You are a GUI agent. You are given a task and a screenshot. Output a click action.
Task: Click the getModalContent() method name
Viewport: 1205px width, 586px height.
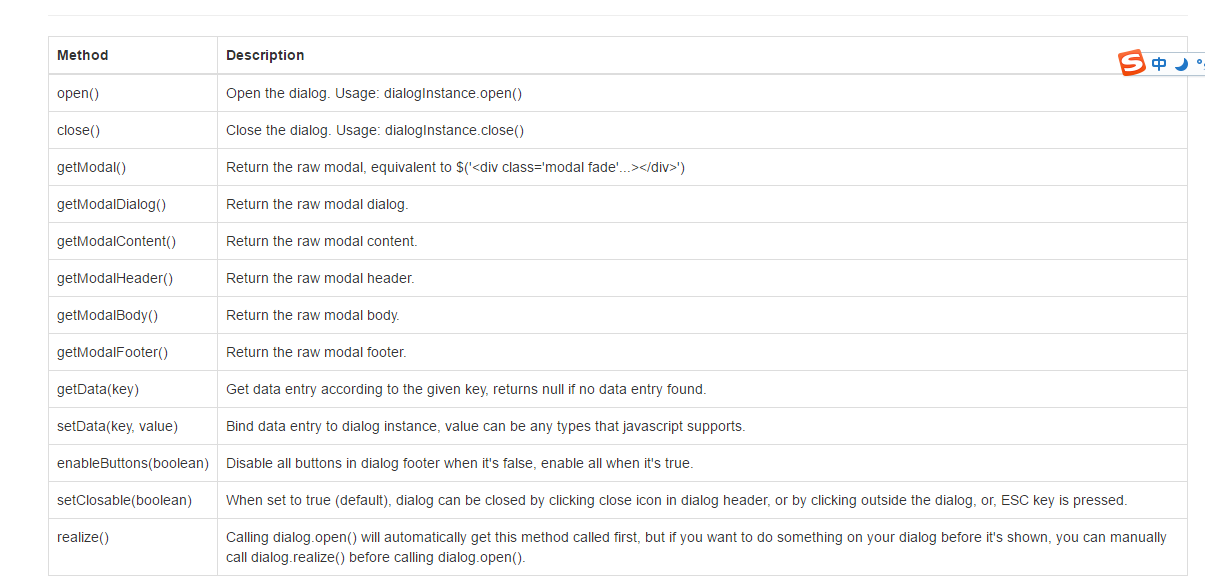(x=116, y=241)
